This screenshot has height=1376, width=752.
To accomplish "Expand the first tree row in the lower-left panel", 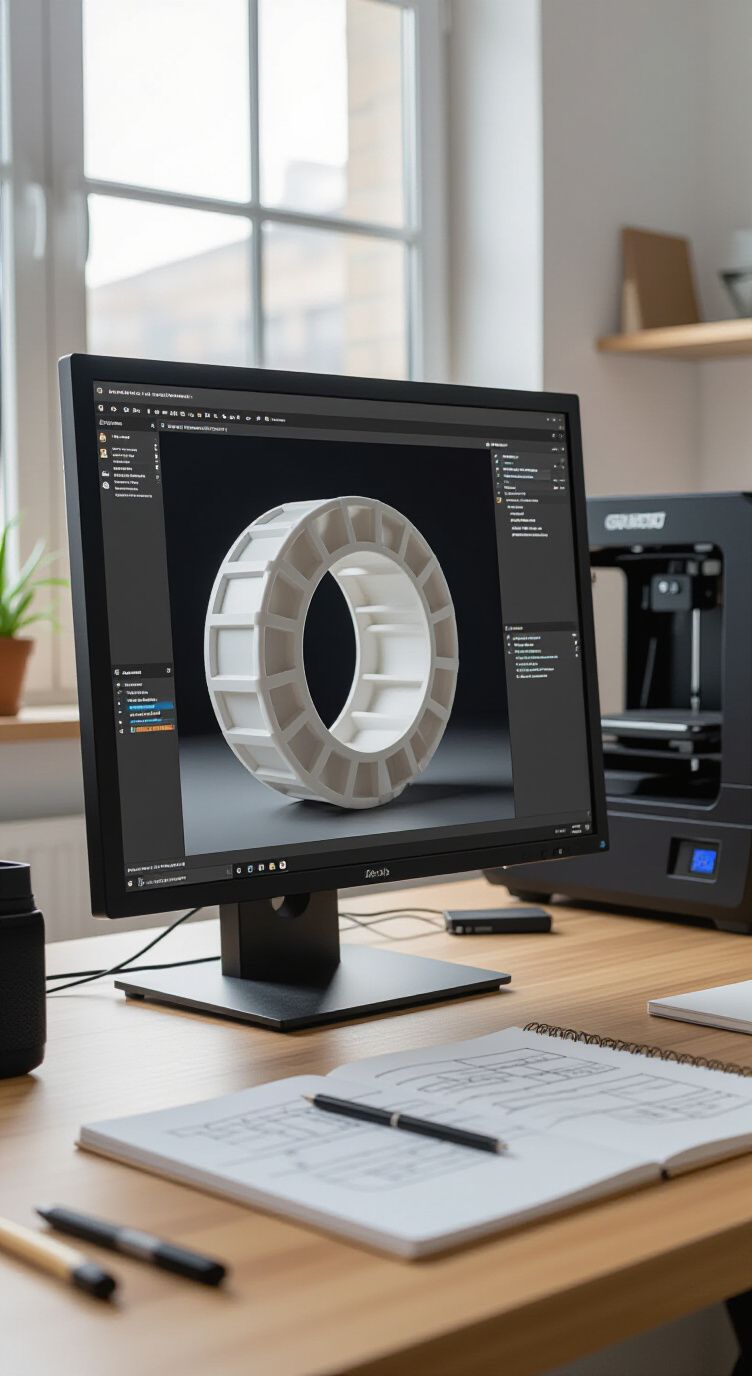I will (x=118, y=685).
